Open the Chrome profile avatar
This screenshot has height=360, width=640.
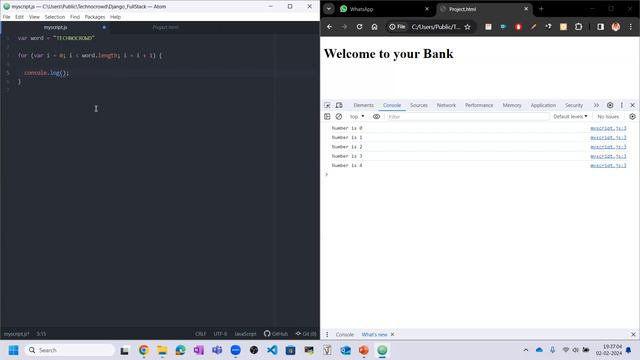pos(616,27)
